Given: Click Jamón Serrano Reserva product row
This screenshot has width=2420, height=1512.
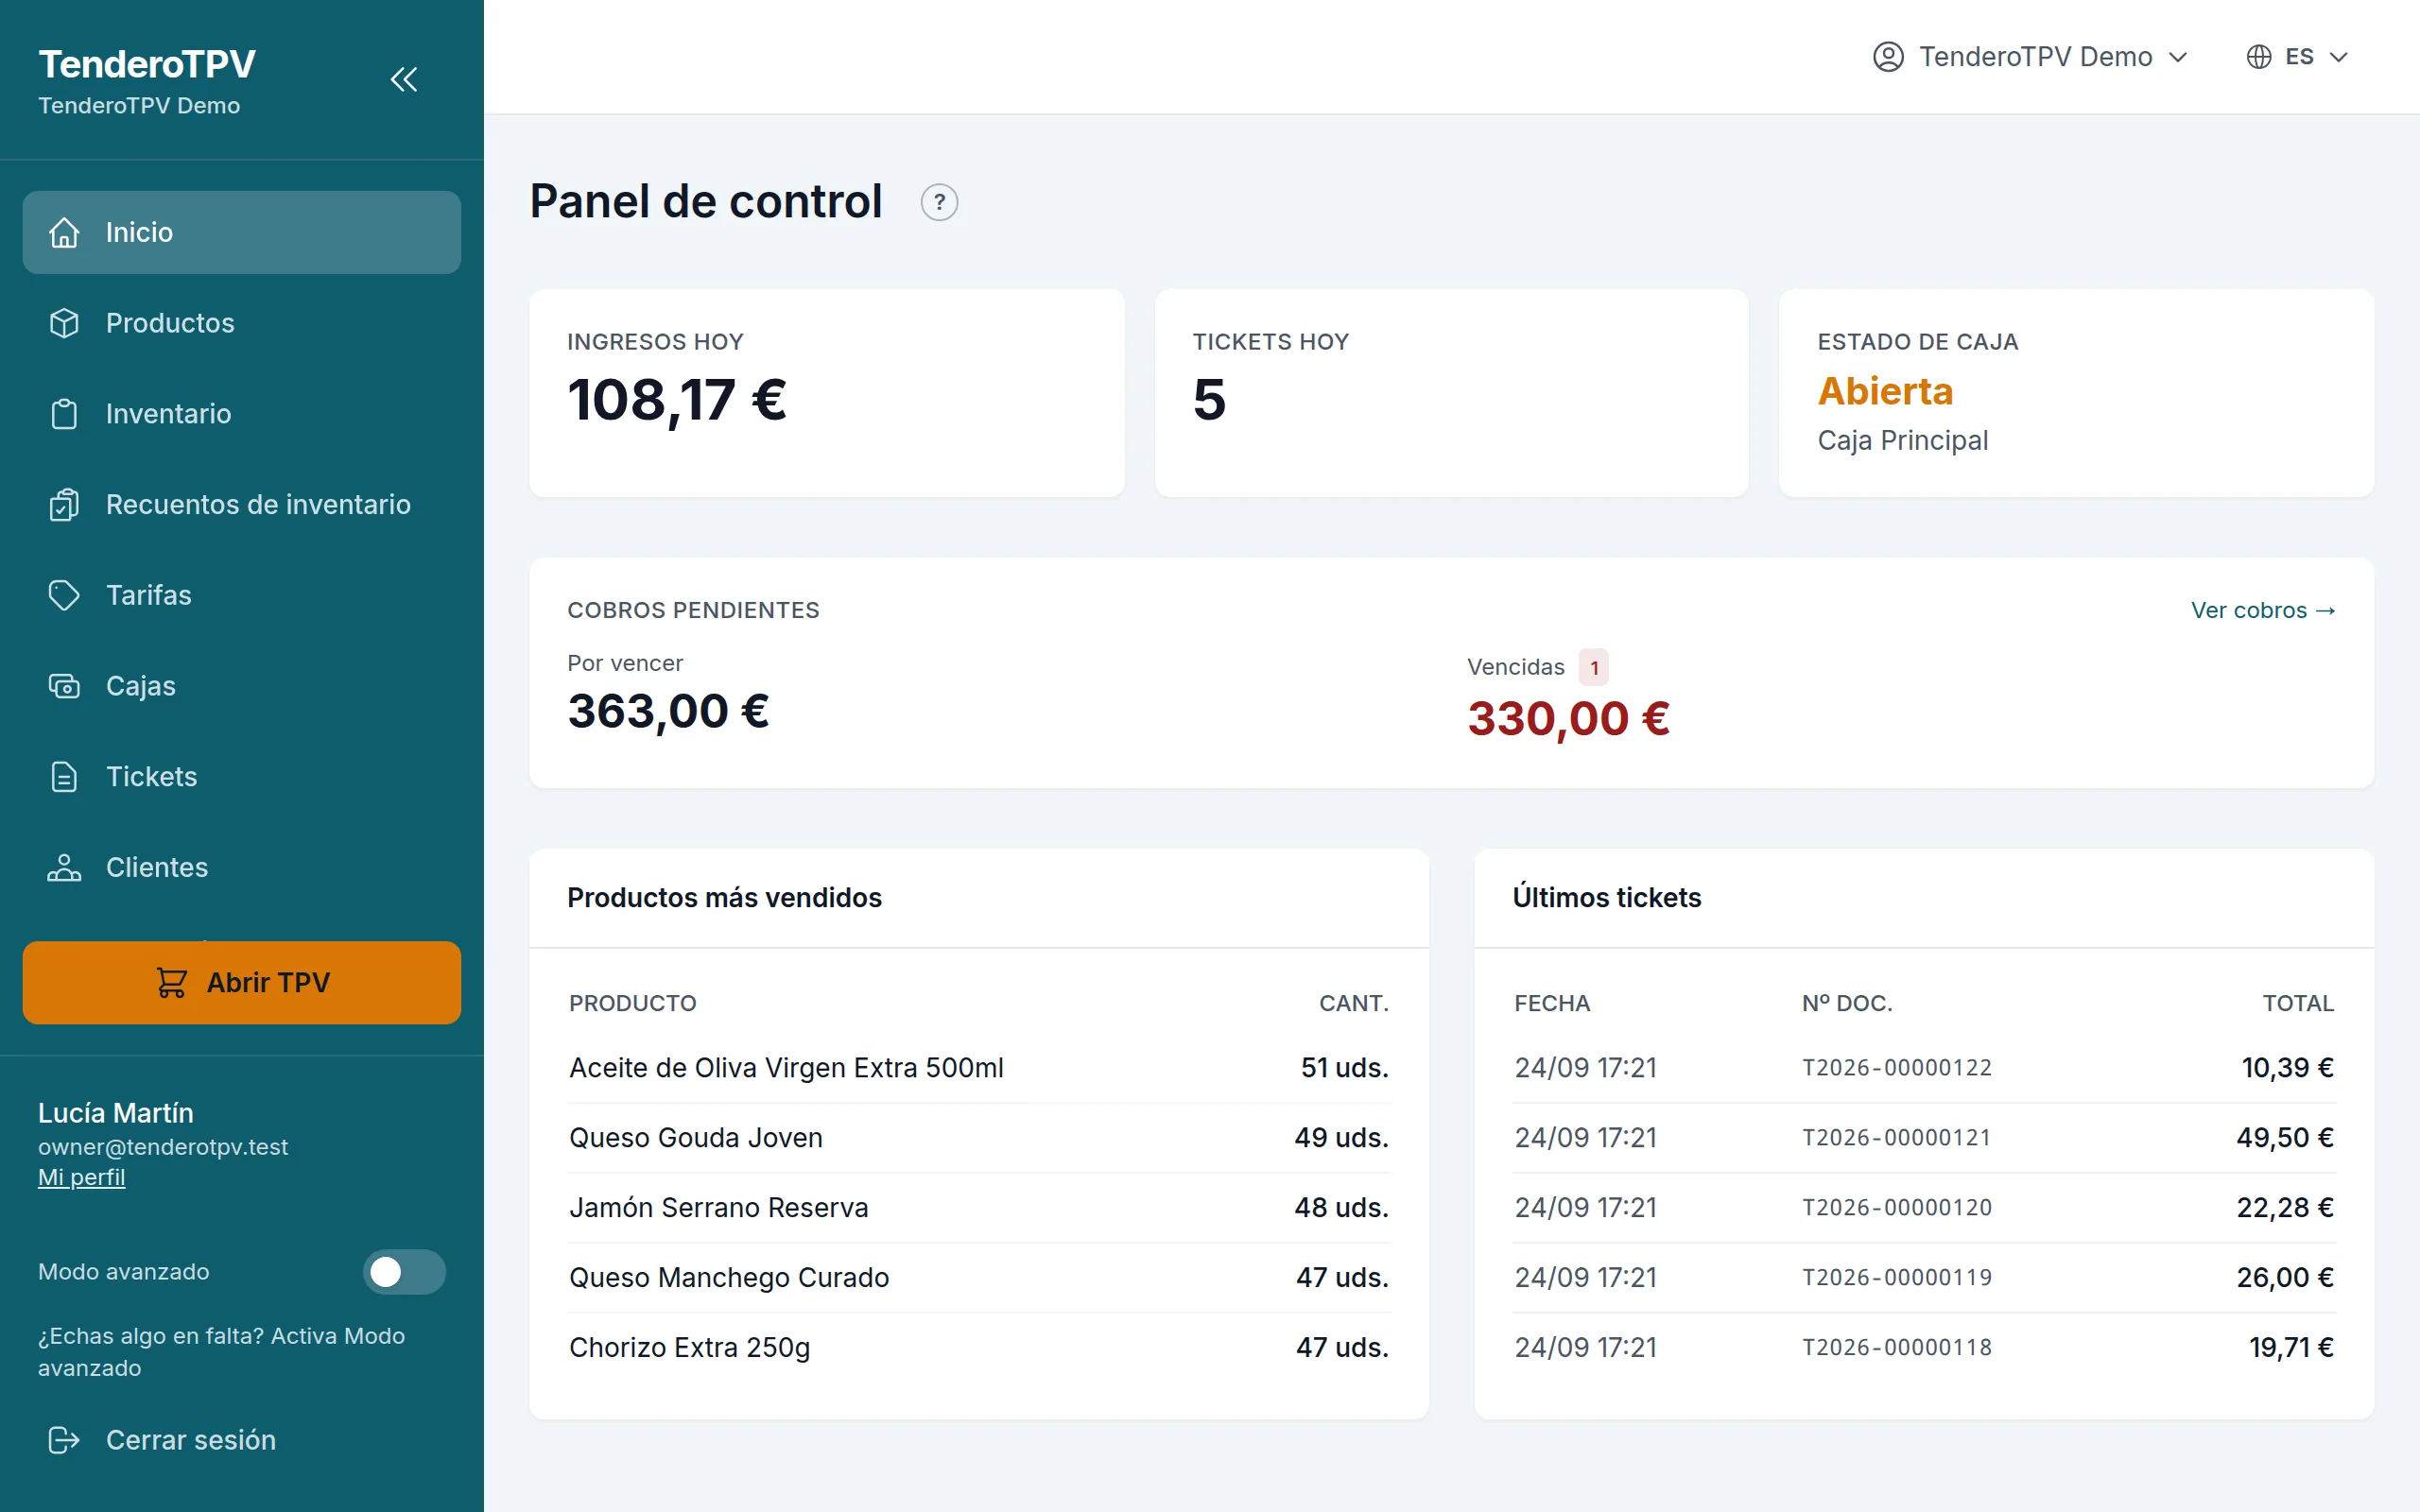Looking at the screenshot, I should click(979, 1208).
